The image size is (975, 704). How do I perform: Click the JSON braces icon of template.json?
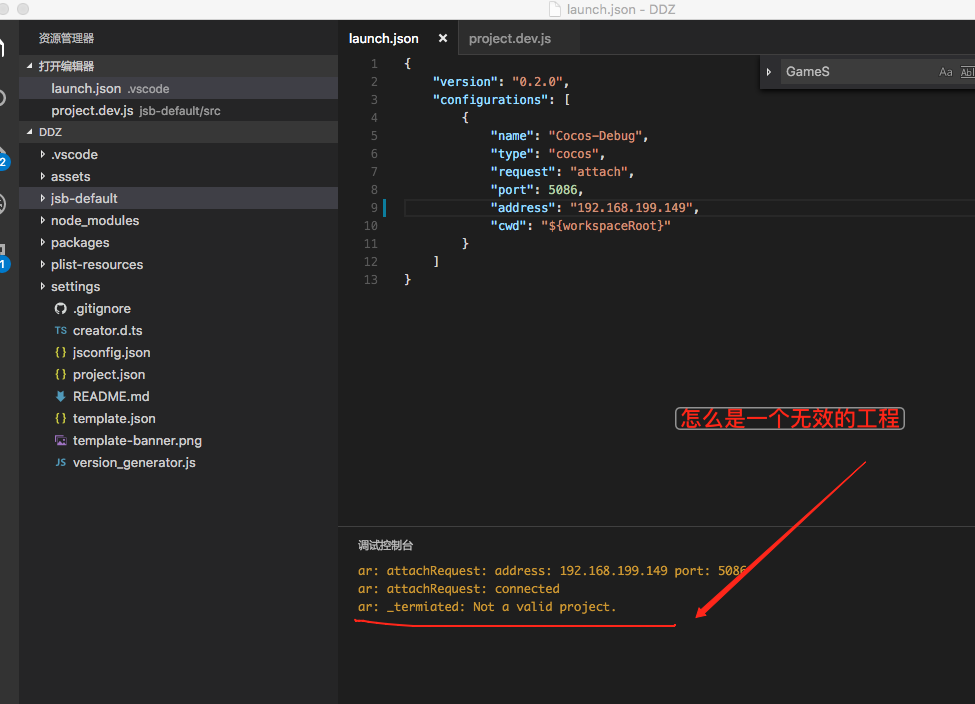(x=60, y=419)
